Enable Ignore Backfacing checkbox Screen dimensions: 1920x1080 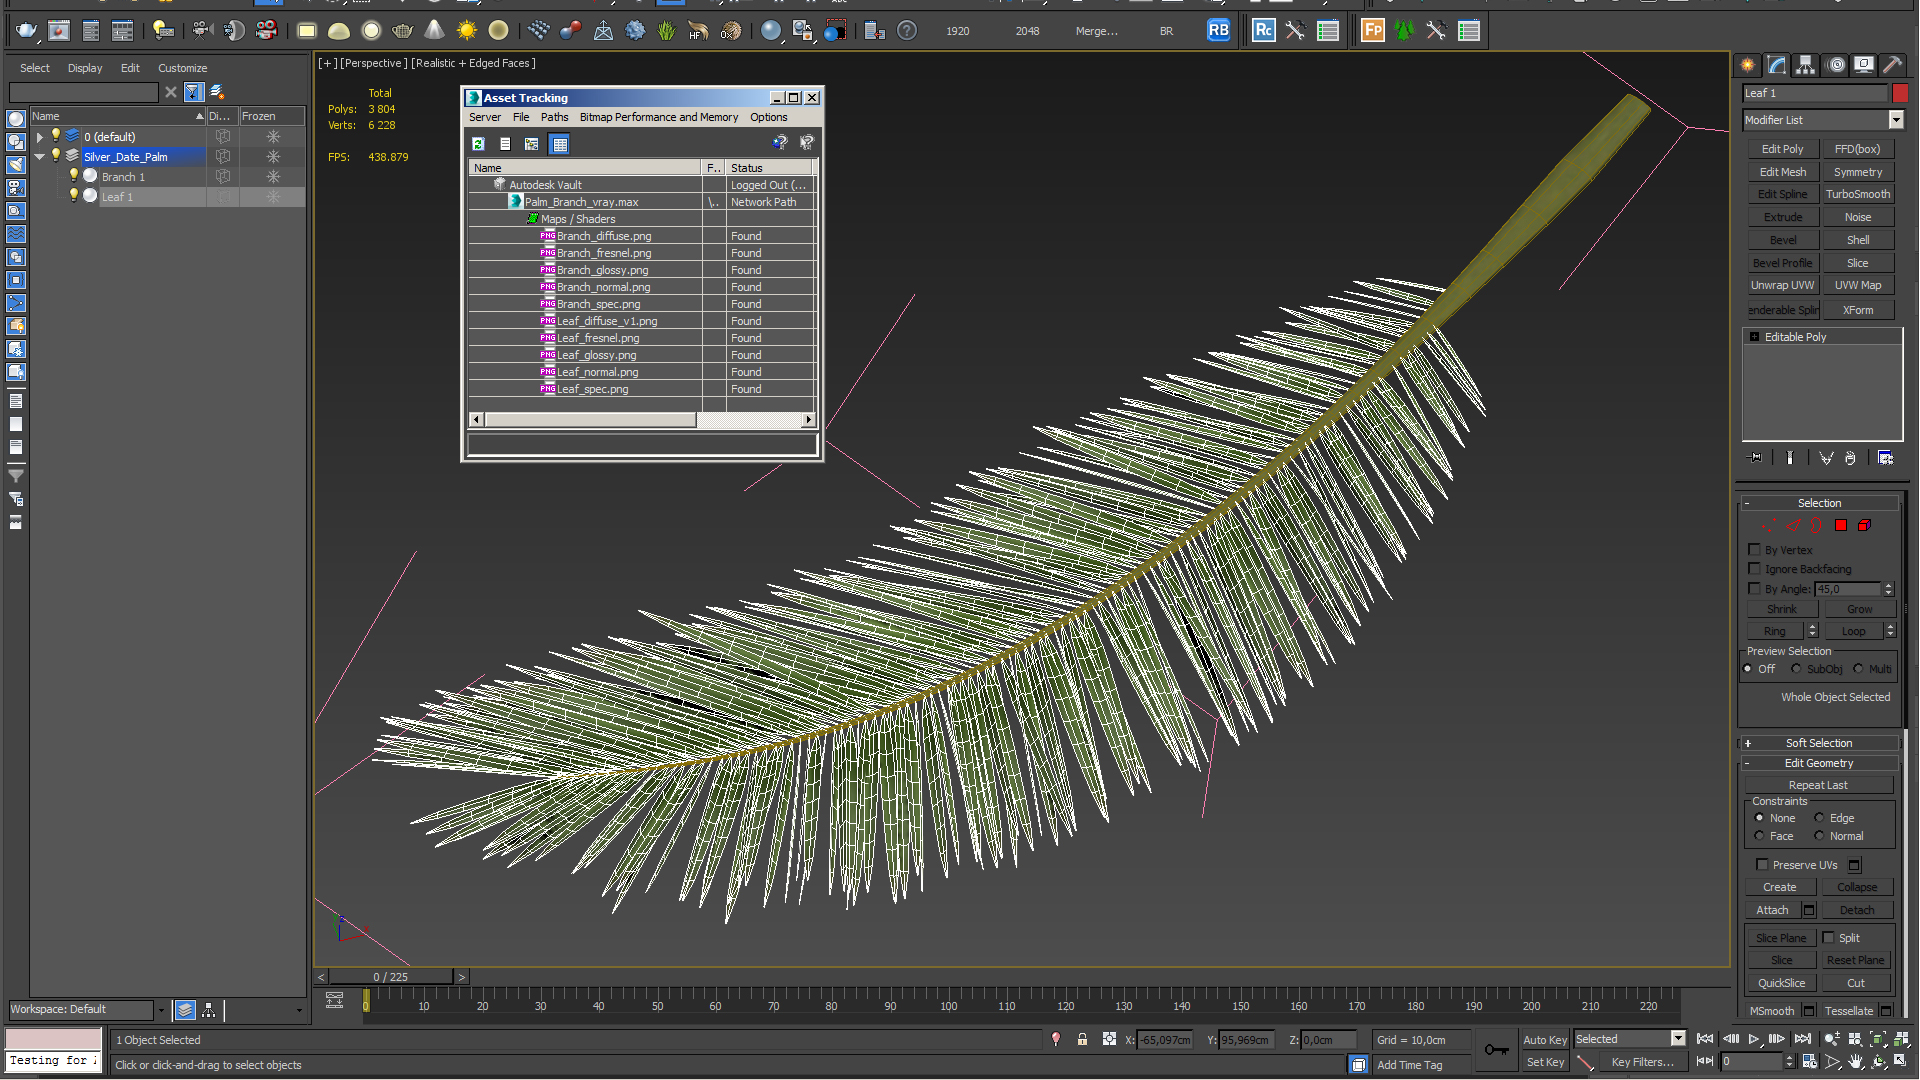click(1754, 569)
